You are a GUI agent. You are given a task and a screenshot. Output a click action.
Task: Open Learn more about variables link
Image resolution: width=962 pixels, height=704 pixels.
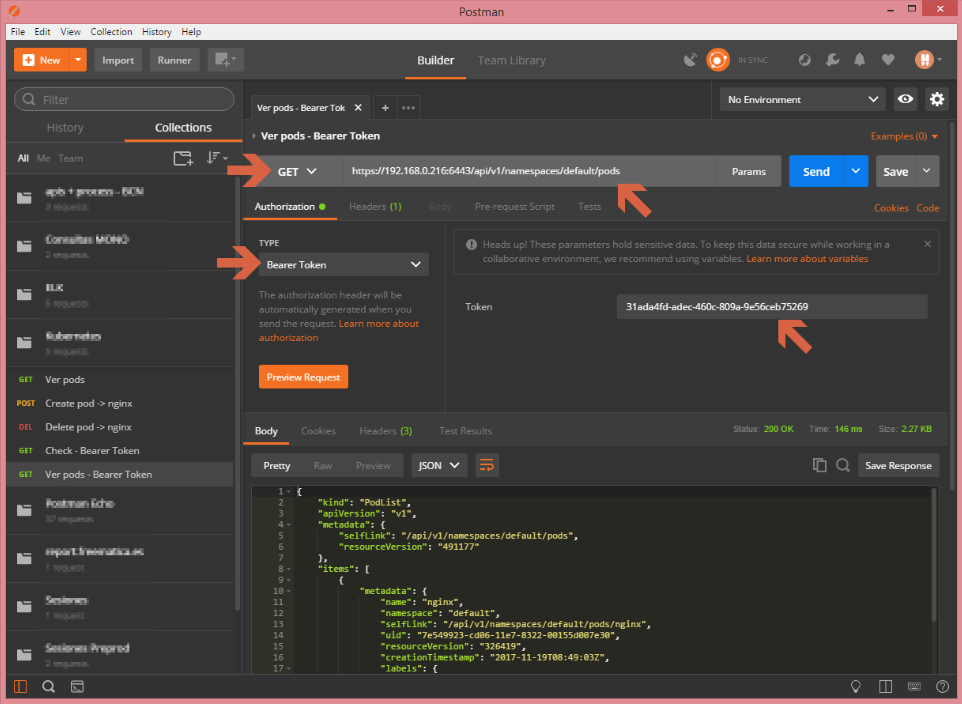coord(807,259)
